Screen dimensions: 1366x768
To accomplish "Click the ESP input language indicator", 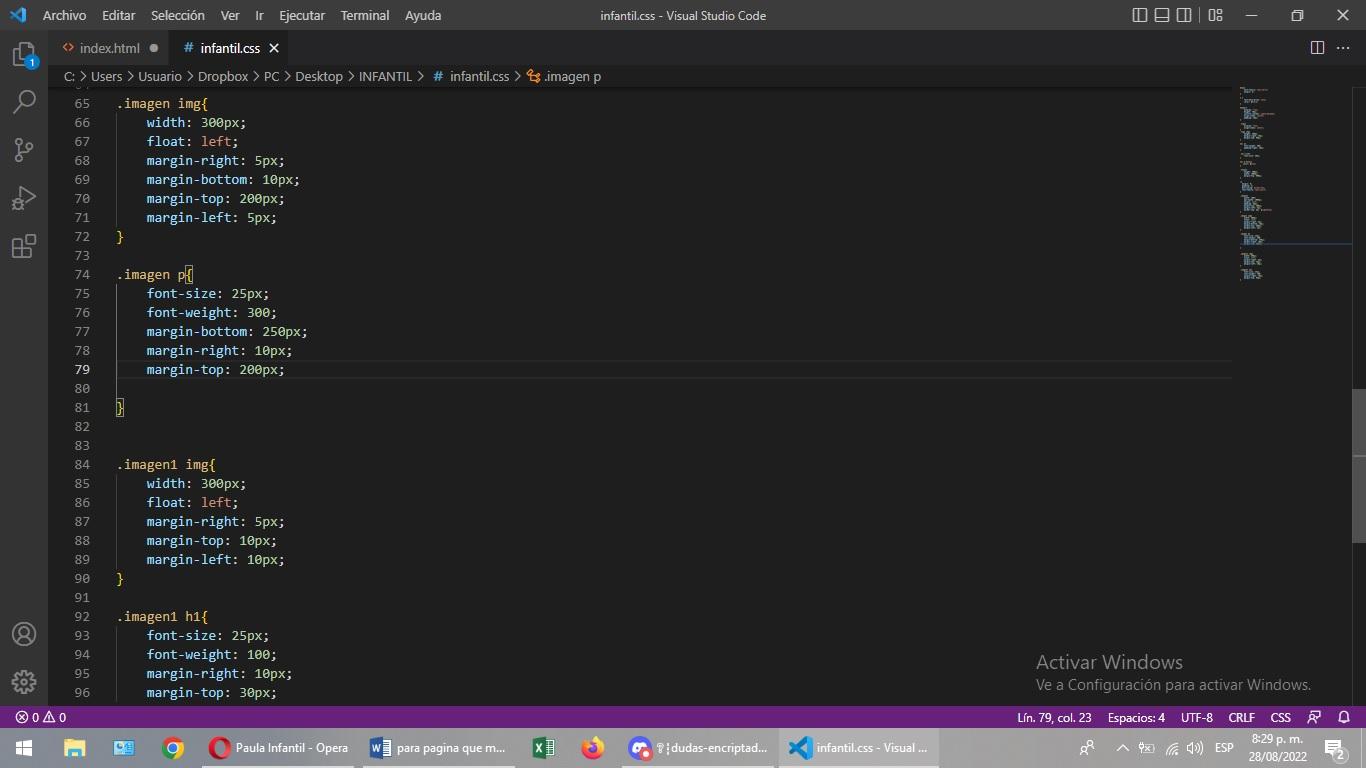I will (1224, 748).
